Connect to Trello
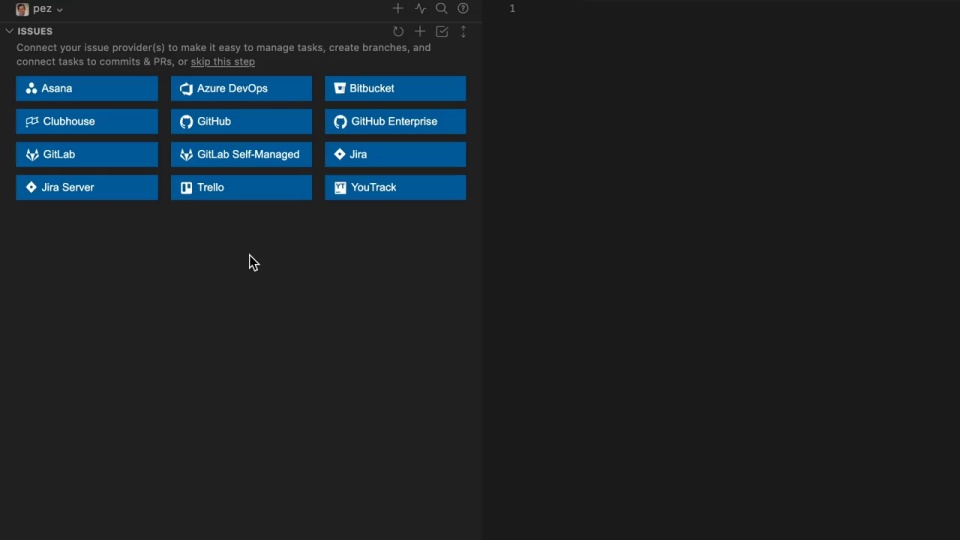 pyautogui.click(x=241, y=187)
